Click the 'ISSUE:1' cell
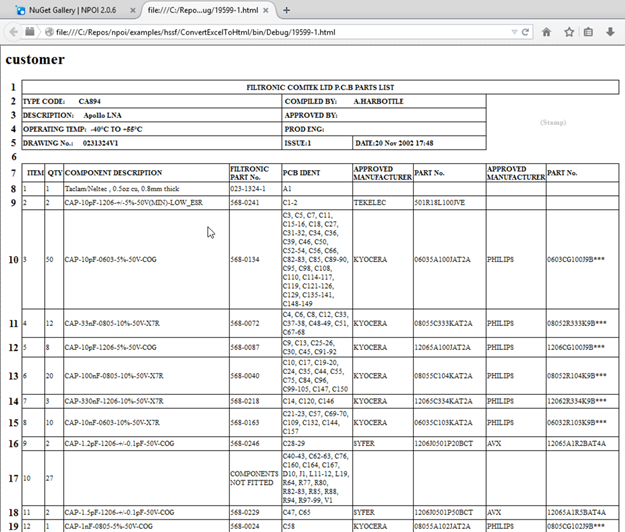This screenshot has height=532, width=625. coord(317,143)
